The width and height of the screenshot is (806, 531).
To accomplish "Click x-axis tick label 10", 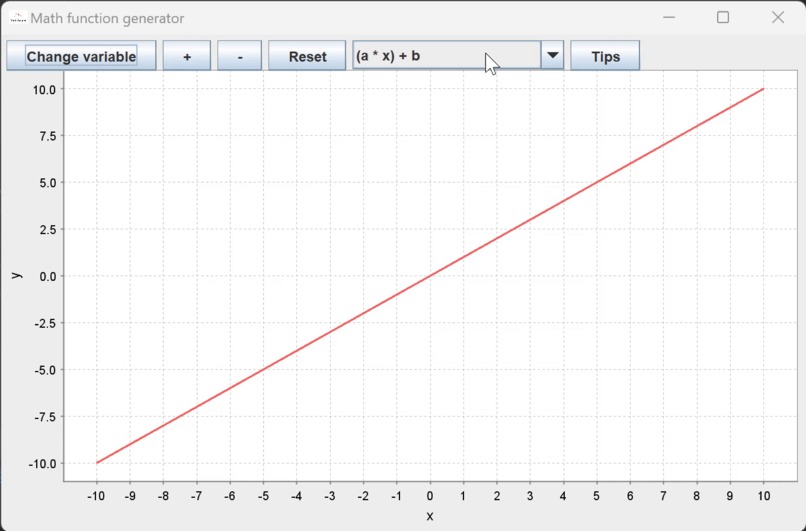I will pos(764,496).
